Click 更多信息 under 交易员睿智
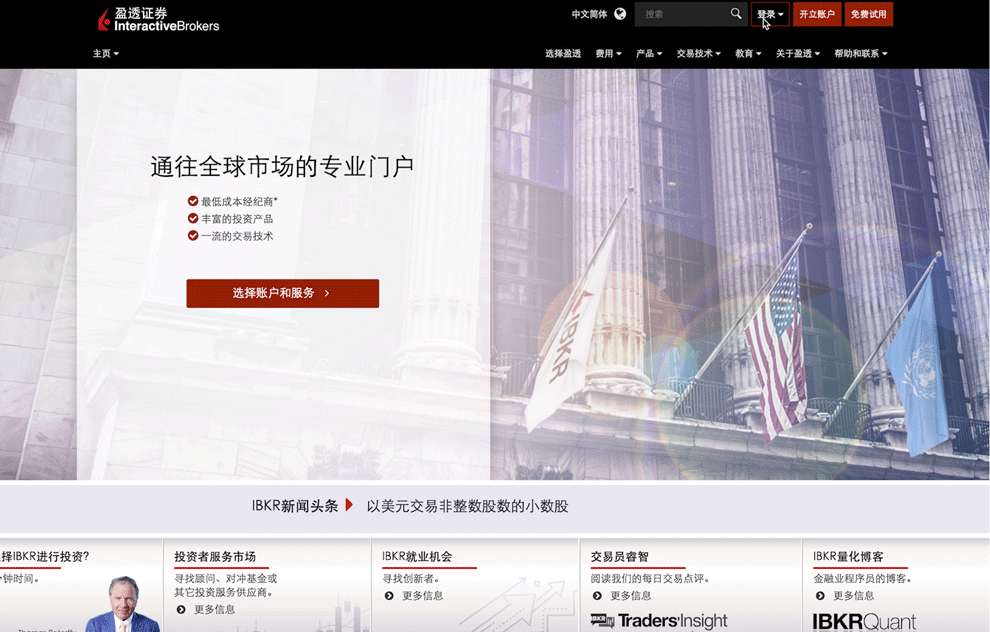 tap(631, 595)
